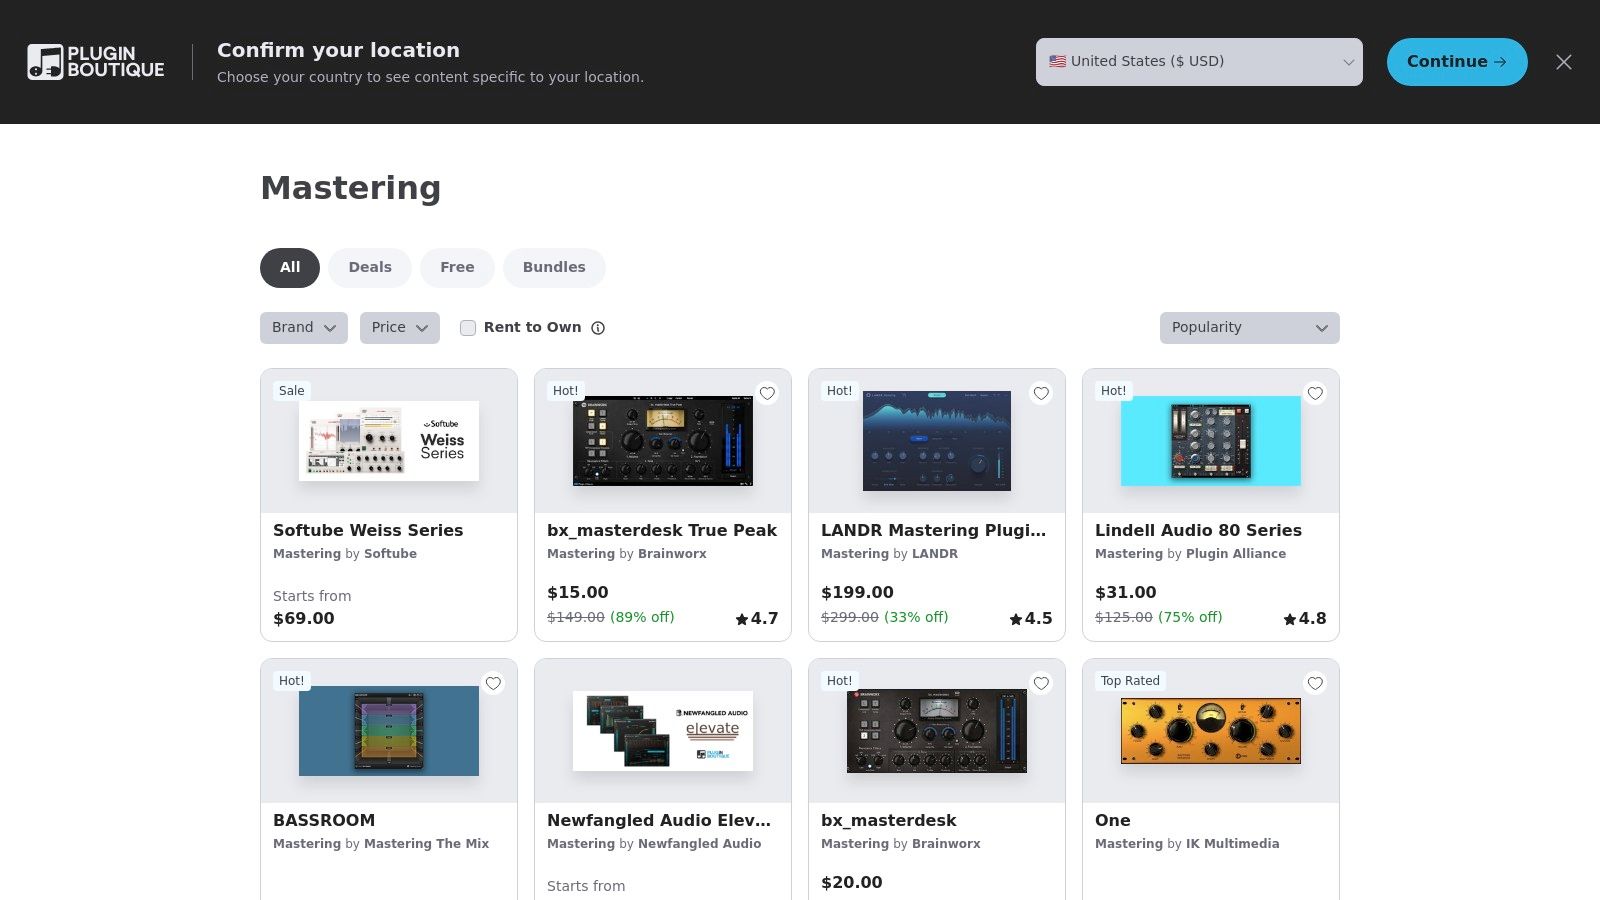Expand the Brand filter dropdown

pos(304,328)
